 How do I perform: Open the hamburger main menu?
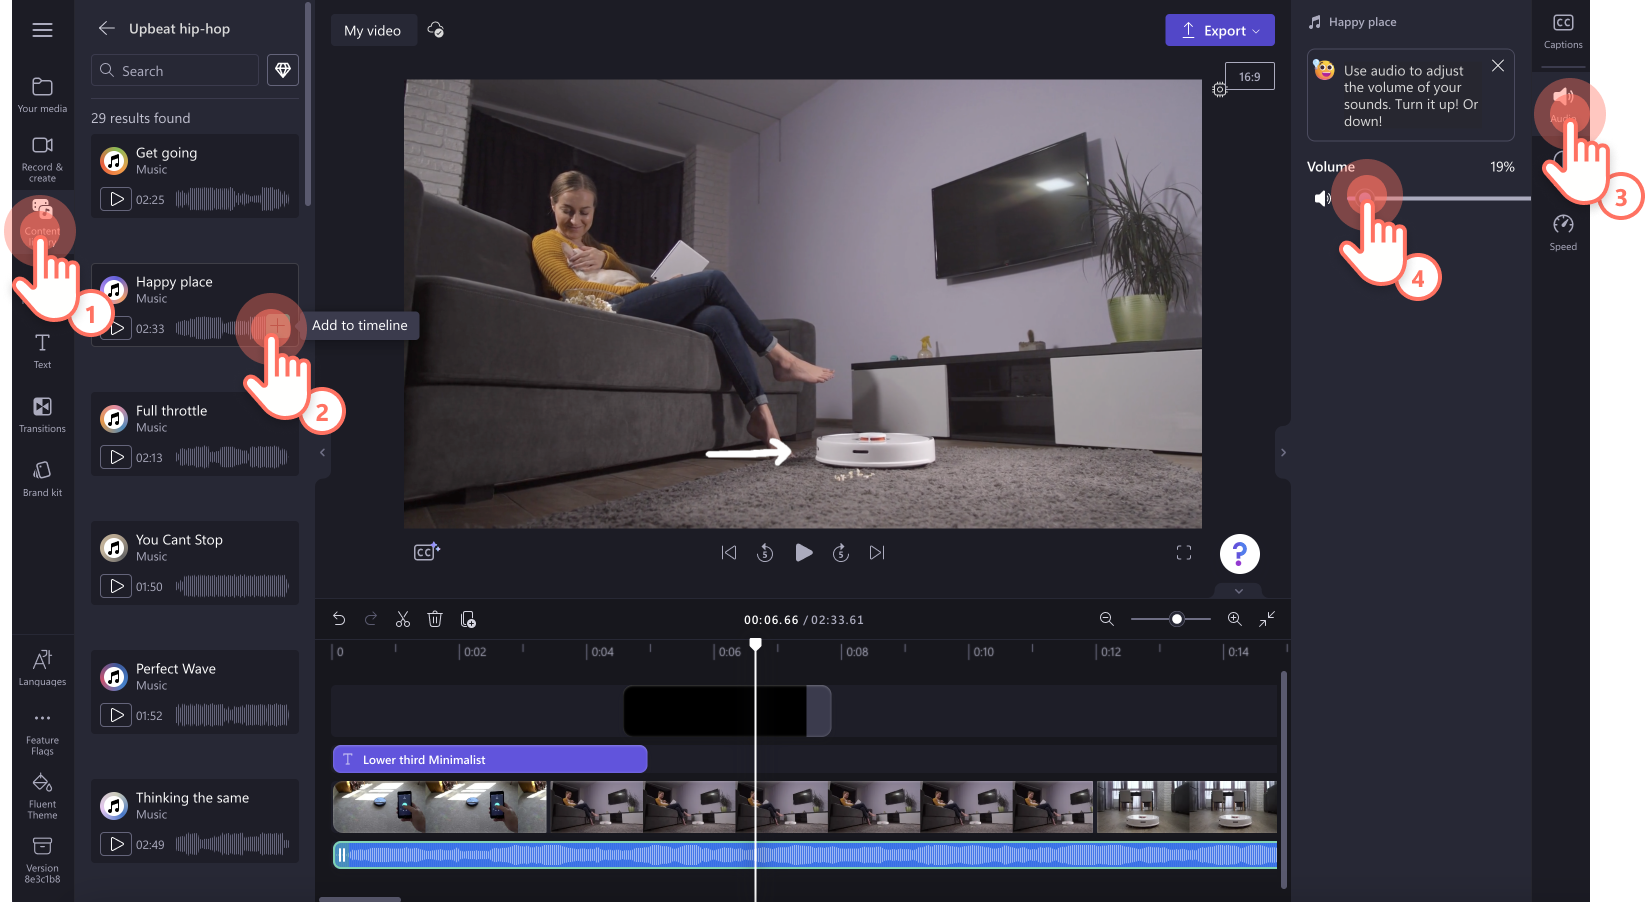[x=42, y=30]
